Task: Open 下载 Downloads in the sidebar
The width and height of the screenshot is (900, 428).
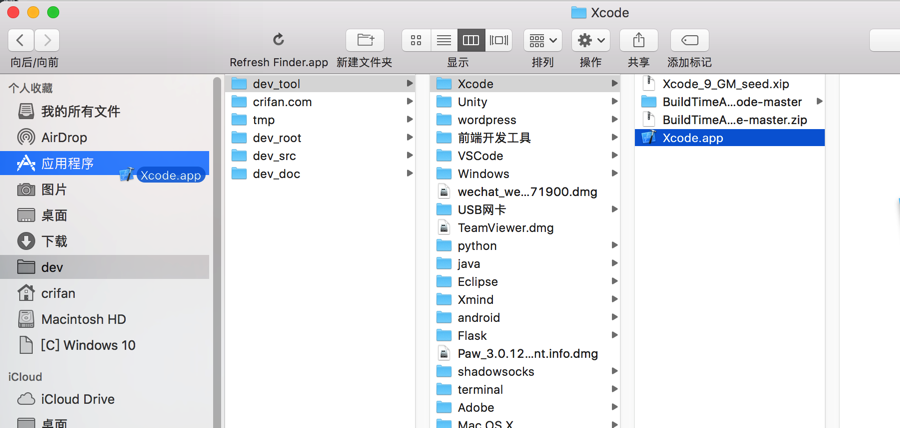Action: [x=104, y=241]
